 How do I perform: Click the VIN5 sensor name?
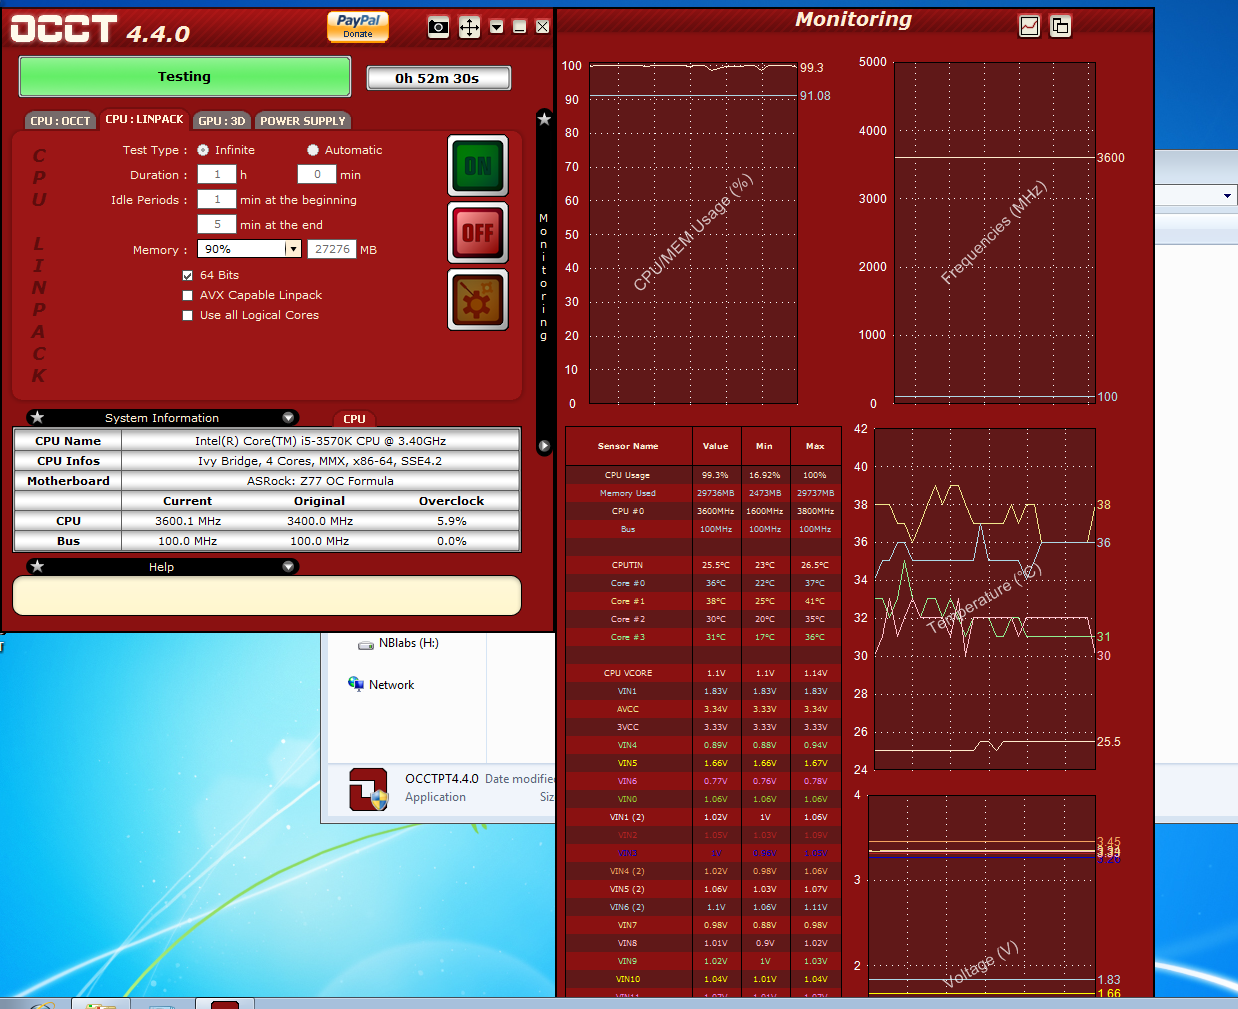[x=628, y=763]
